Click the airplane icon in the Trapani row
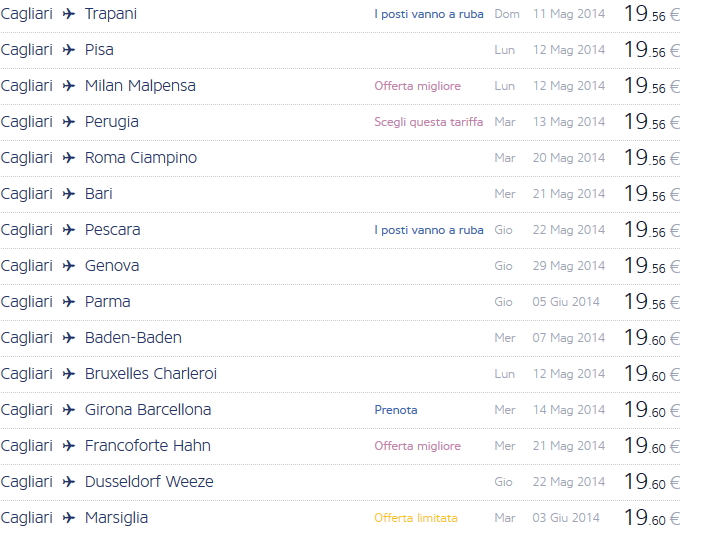Viewport: 702px width, 535px height. coord(69,14)
